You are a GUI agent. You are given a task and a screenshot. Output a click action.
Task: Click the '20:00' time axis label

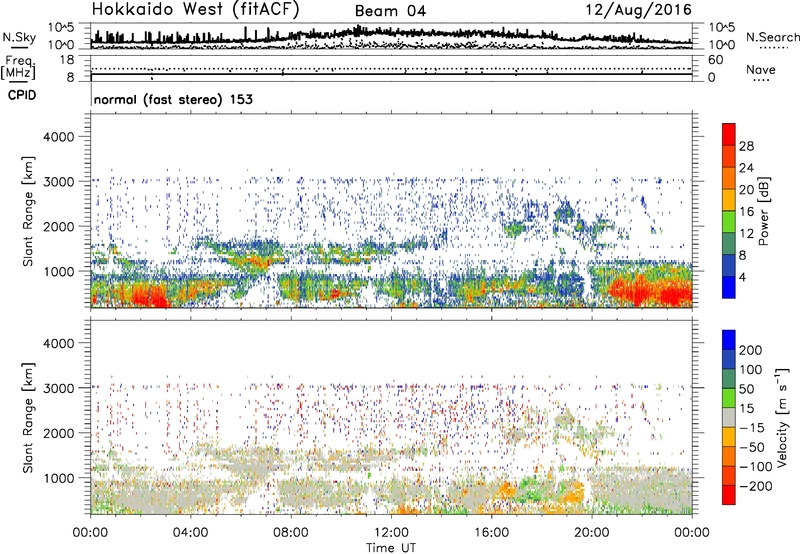pyautogui.click(x=592, y=533)
